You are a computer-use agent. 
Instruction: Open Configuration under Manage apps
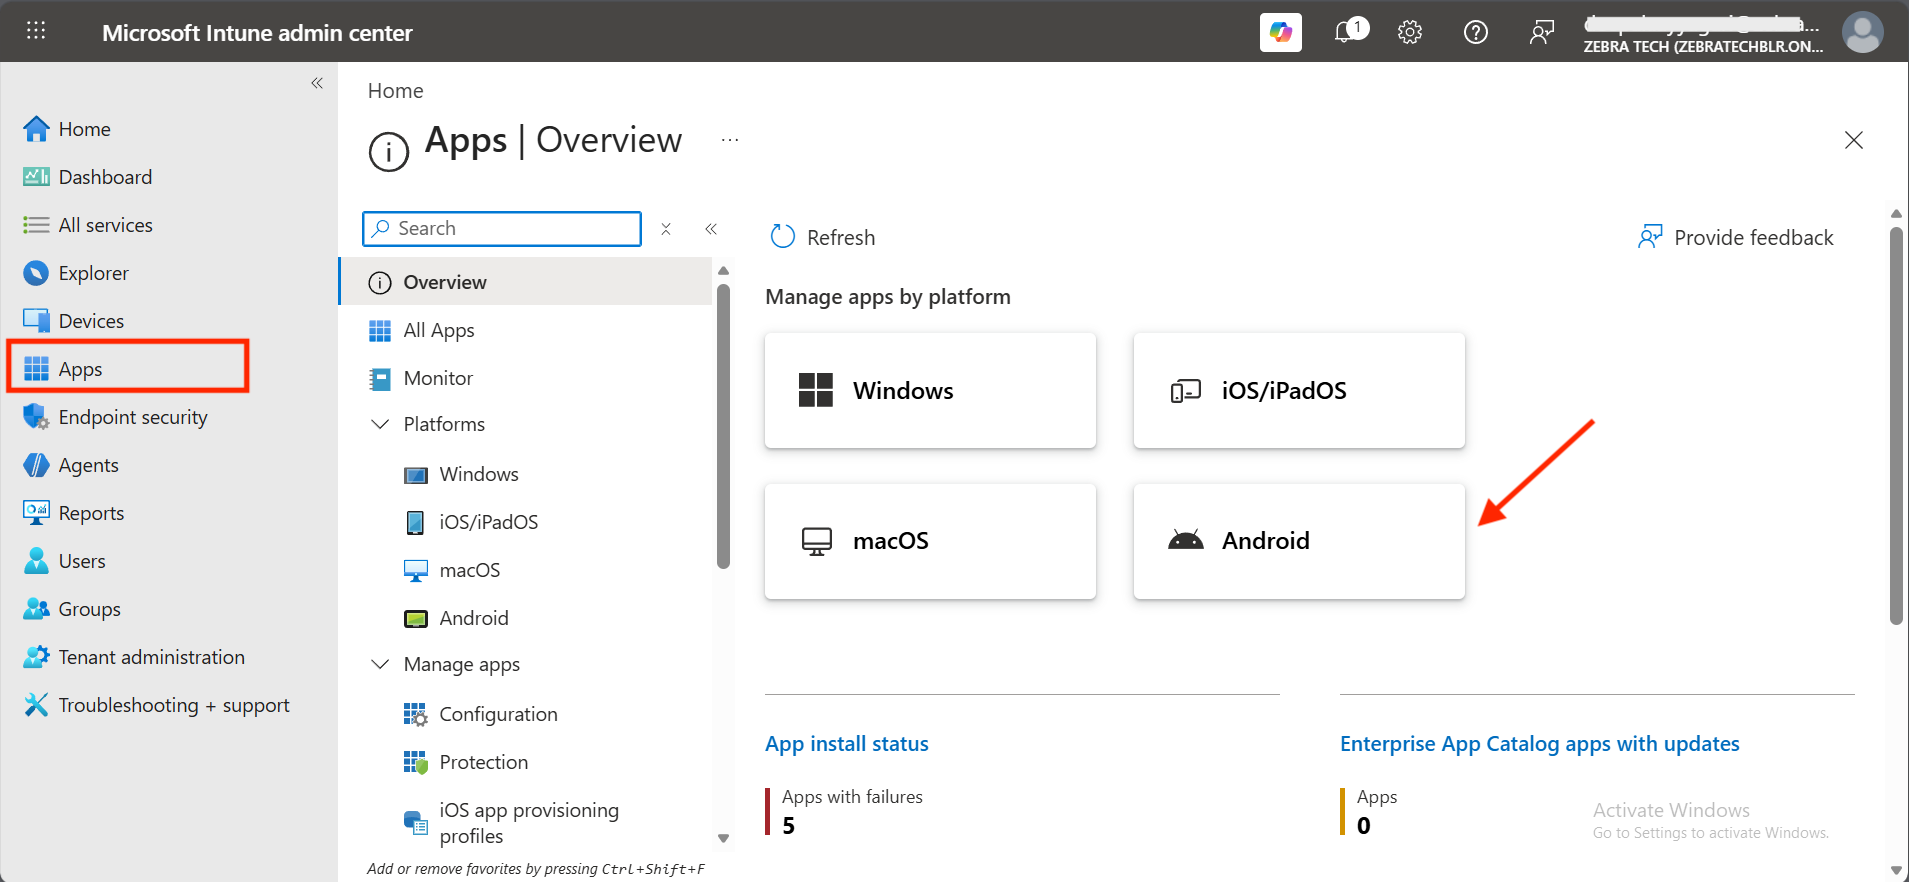point(498,714)
